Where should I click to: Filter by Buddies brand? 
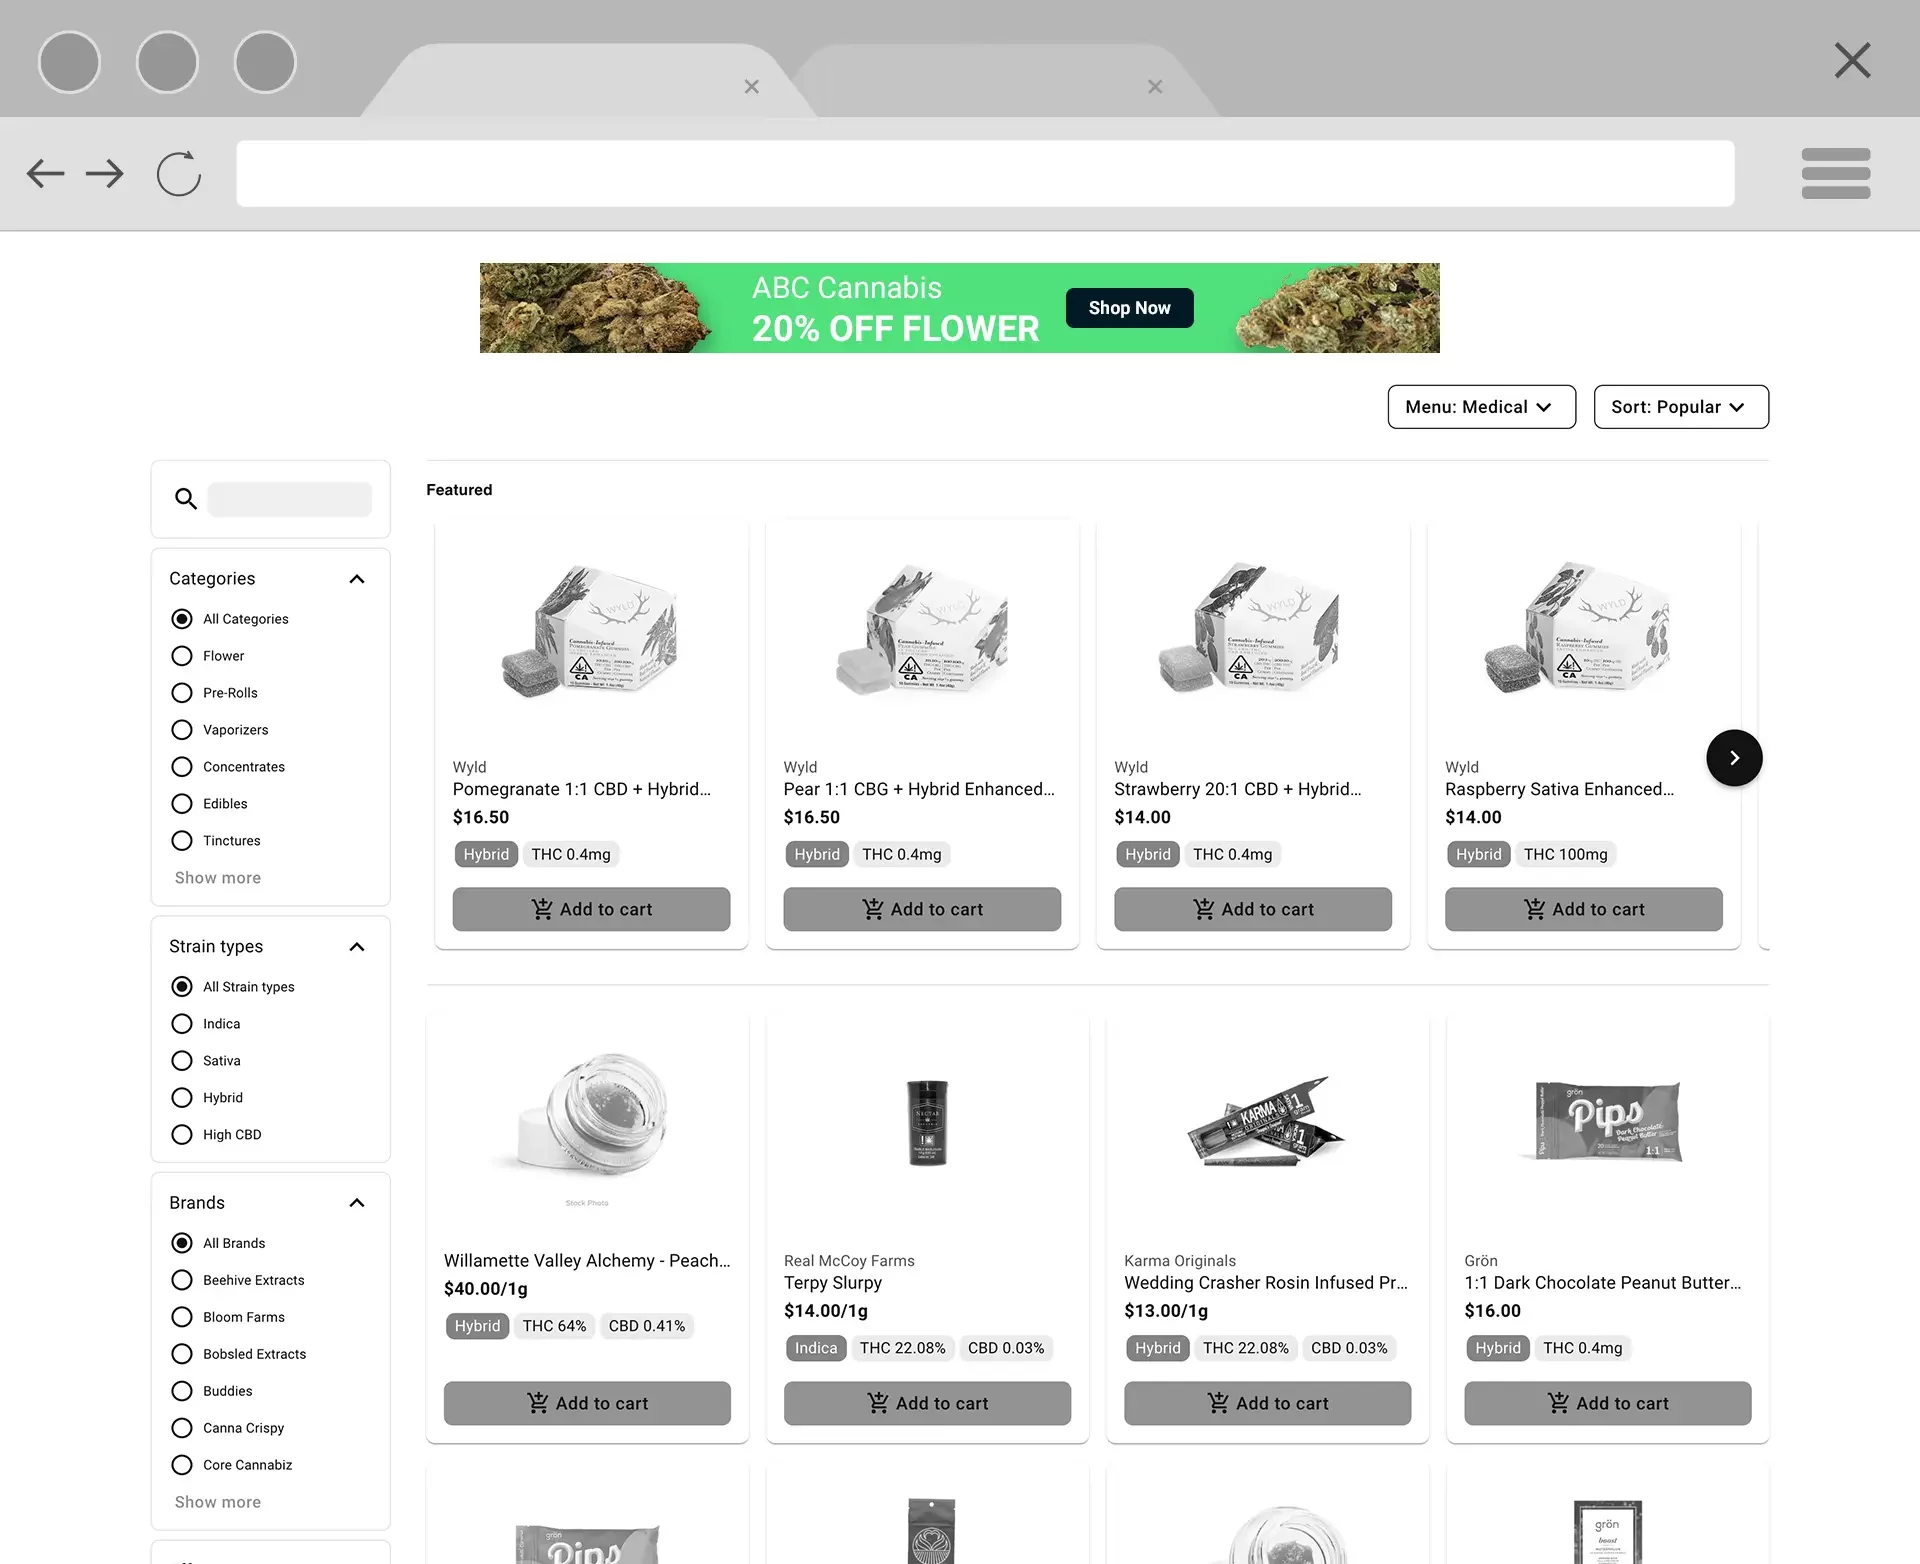182,1391
